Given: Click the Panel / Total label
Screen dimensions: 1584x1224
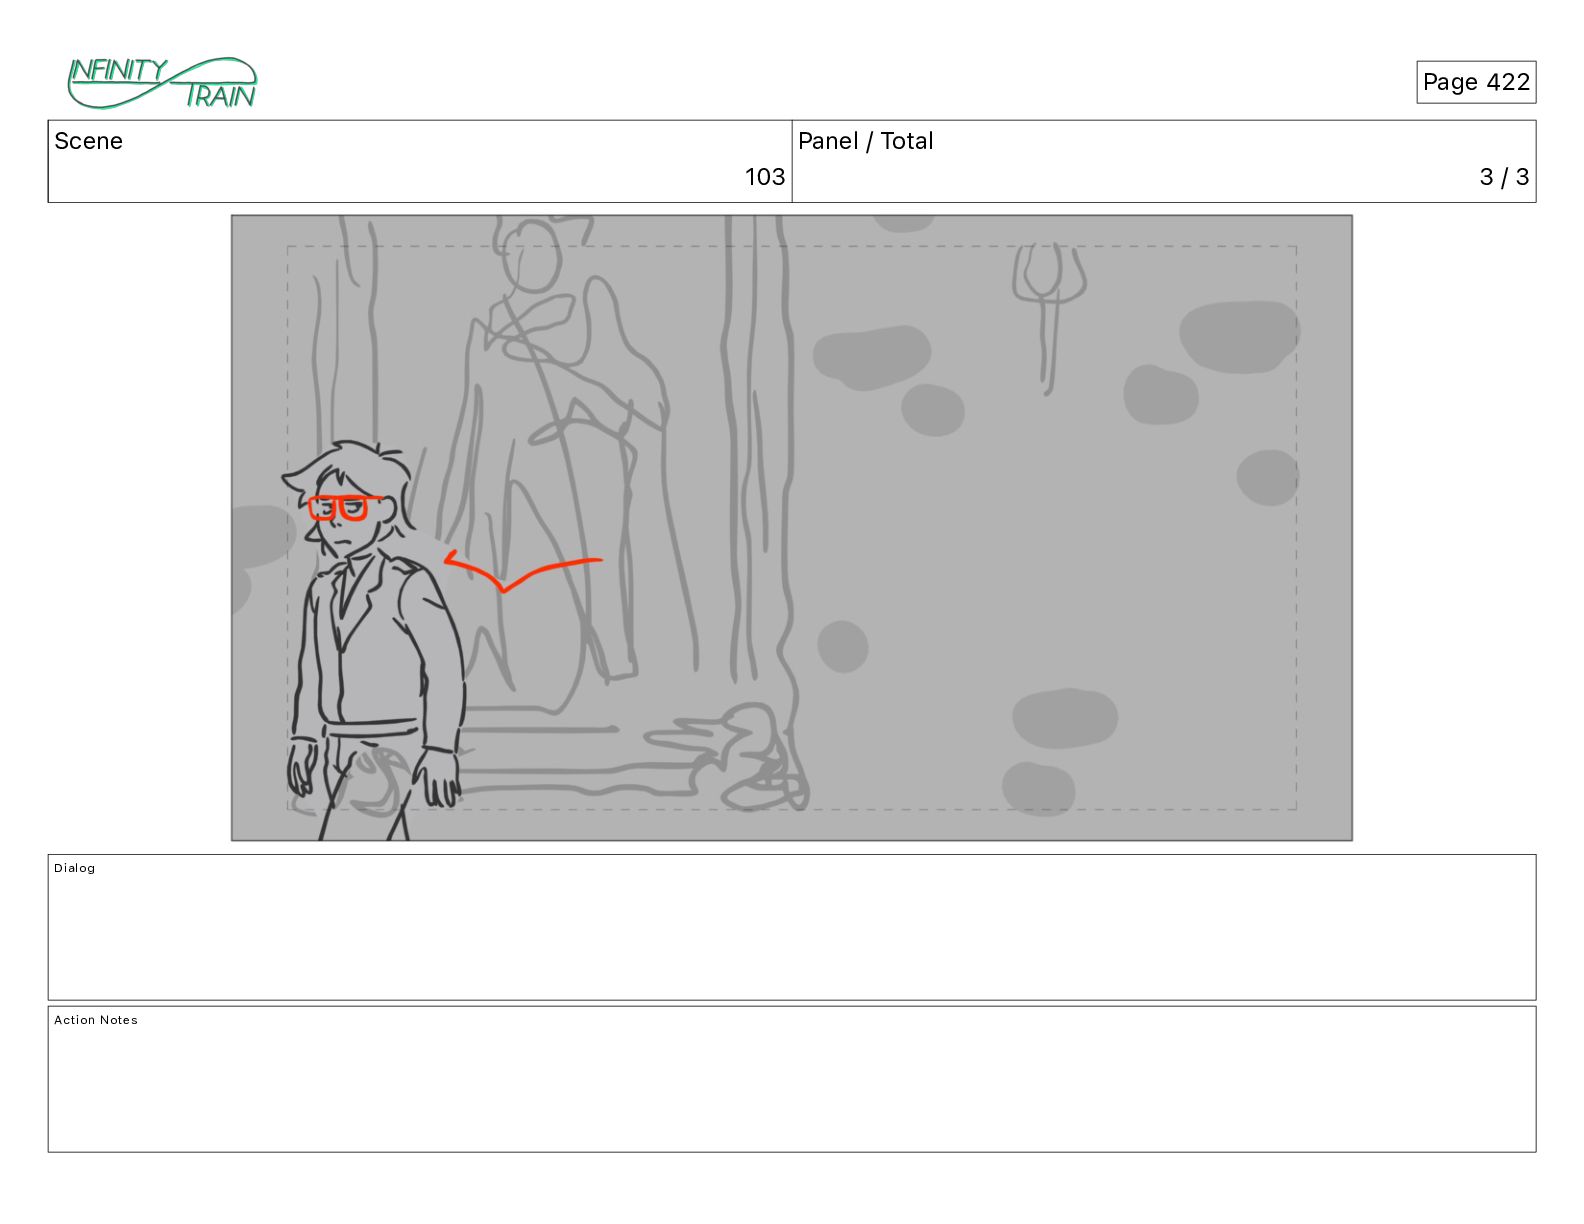Looking at the screenshot, I should [x=866, y=141].
